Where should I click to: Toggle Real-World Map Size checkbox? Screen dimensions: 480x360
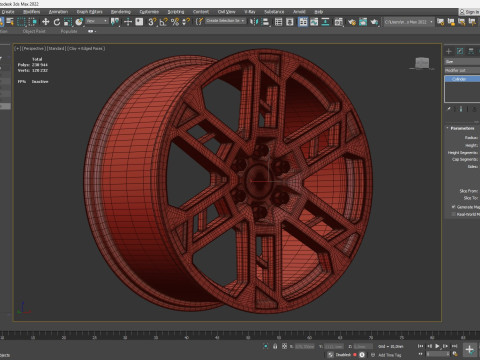454,214
